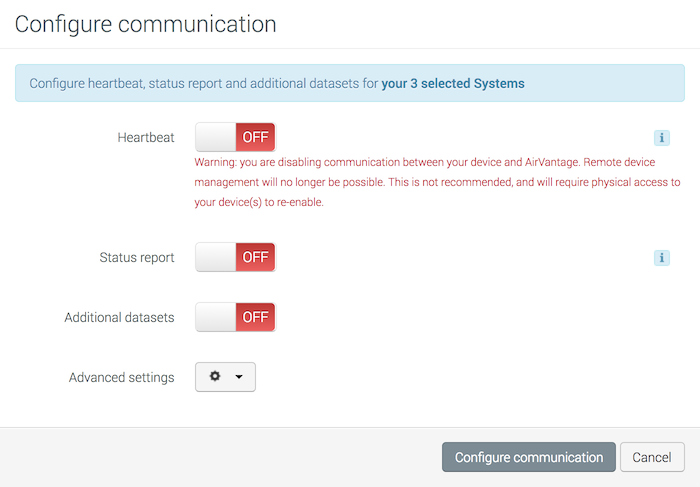700x487 pixels.
Task: Click the info icon beside Heartbeat
Action: [x=661, y=138]
